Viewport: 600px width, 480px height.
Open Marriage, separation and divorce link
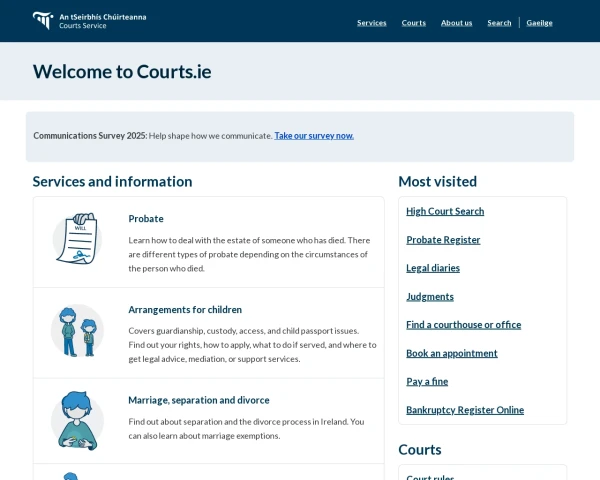click(199, 400)
